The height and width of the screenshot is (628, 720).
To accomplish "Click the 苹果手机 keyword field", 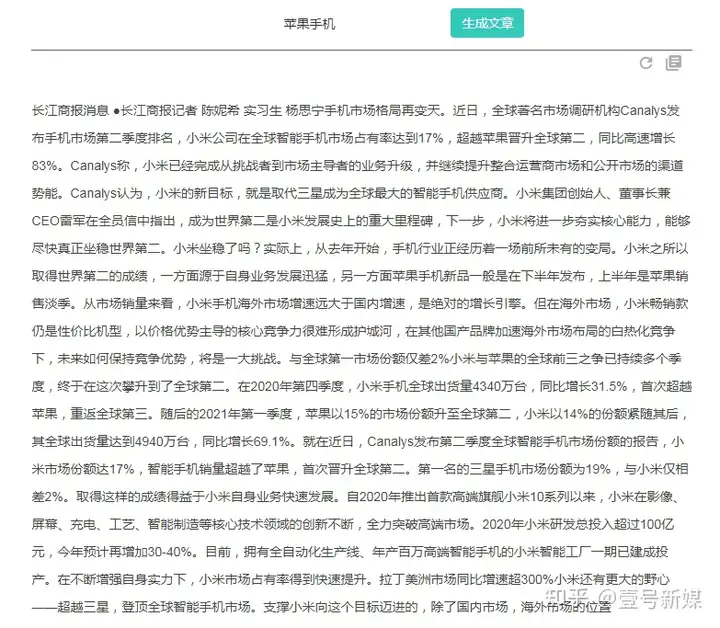I will tap(309, 23).
